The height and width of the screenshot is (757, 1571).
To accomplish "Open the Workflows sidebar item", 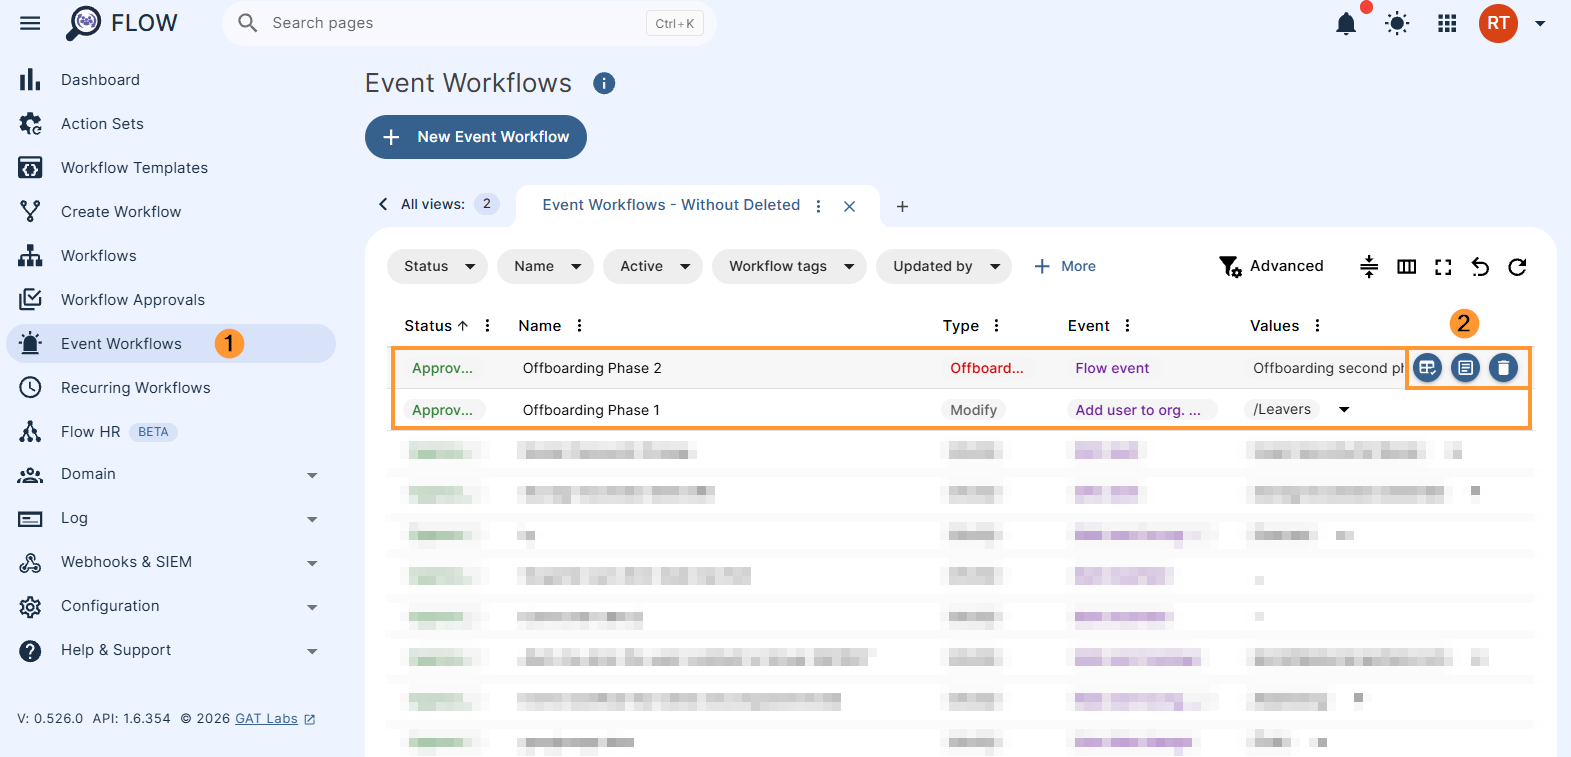I will click(x=171, y=256).
